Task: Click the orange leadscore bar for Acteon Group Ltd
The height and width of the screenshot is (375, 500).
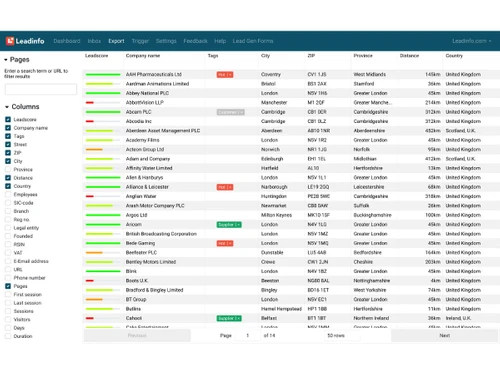Action: (94, 149)
